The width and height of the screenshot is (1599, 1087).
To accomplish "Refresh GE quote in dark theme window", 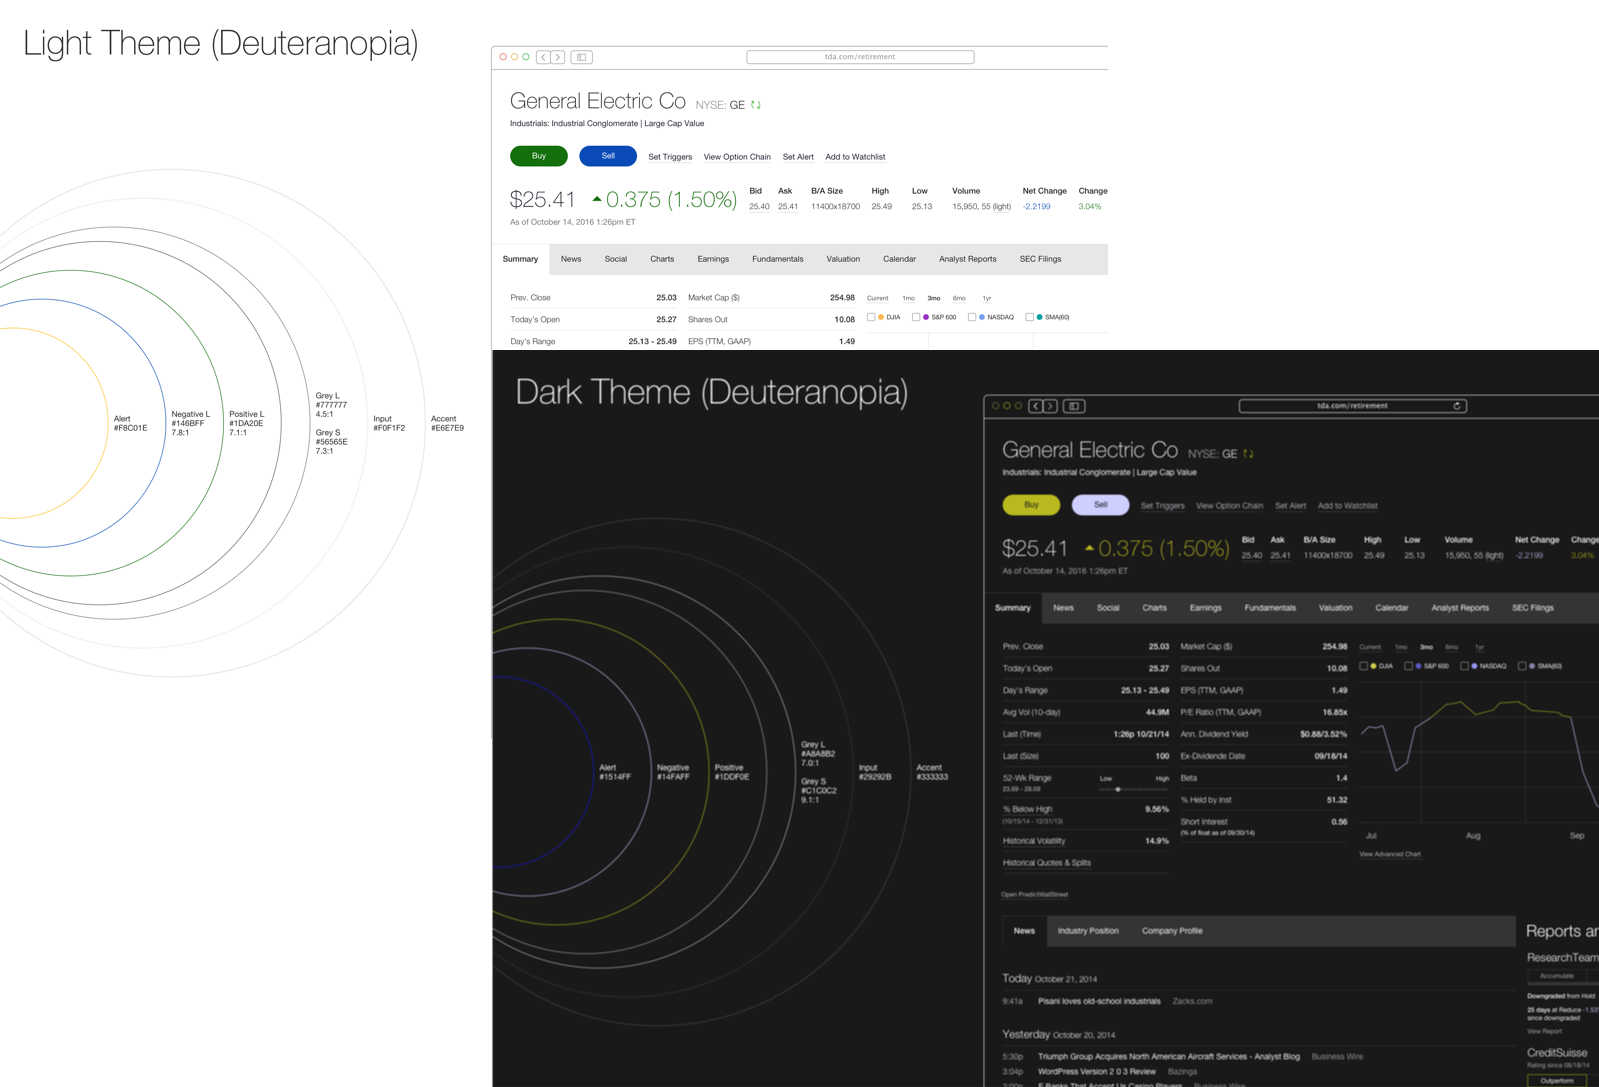I will pyautogui.click(x=1248, y=454).
